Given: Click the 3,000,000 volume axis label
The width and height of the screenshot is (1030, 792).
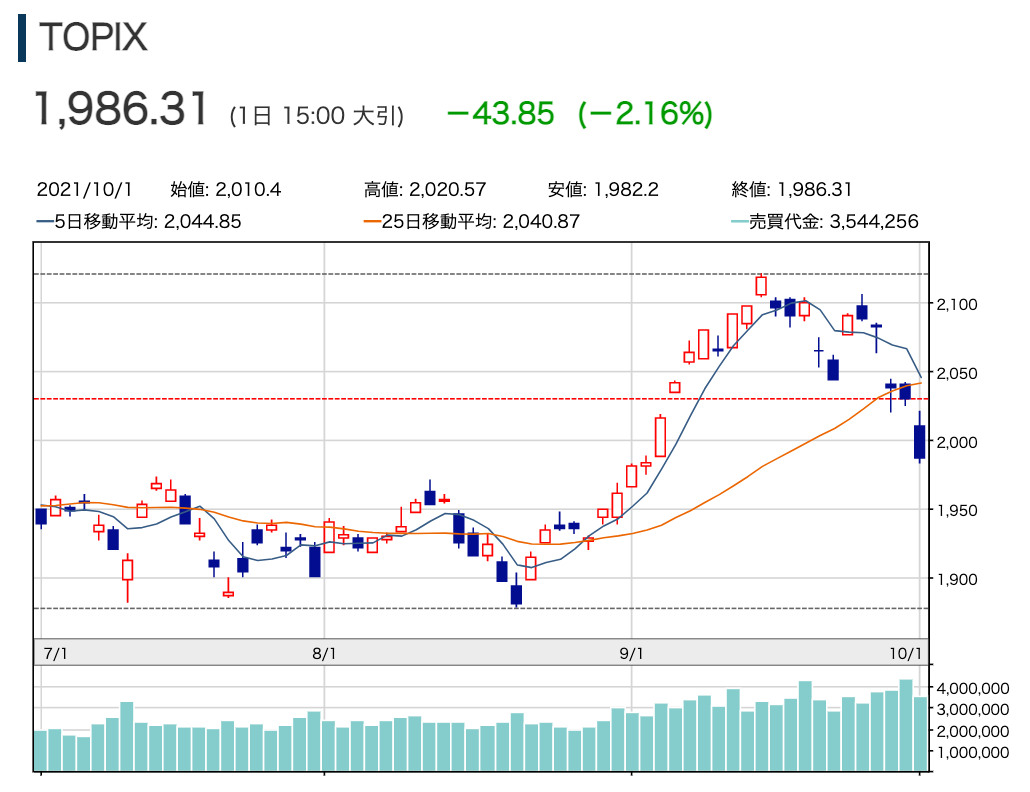Looking at the screenshot, I should pyautogui.click(x=973, y=709).
